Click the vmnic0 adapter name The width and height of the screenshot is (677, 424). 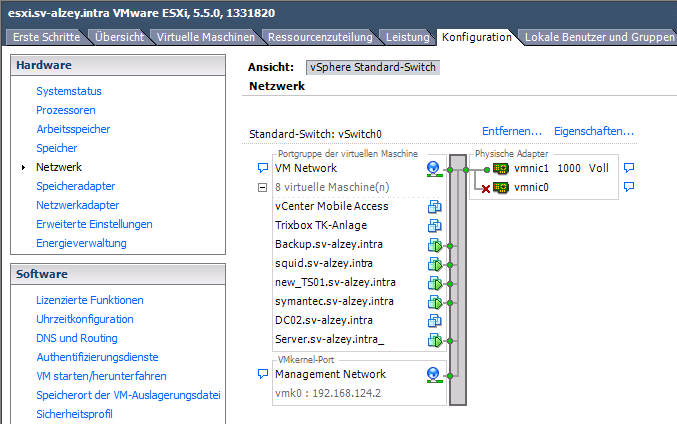[531, 187]
